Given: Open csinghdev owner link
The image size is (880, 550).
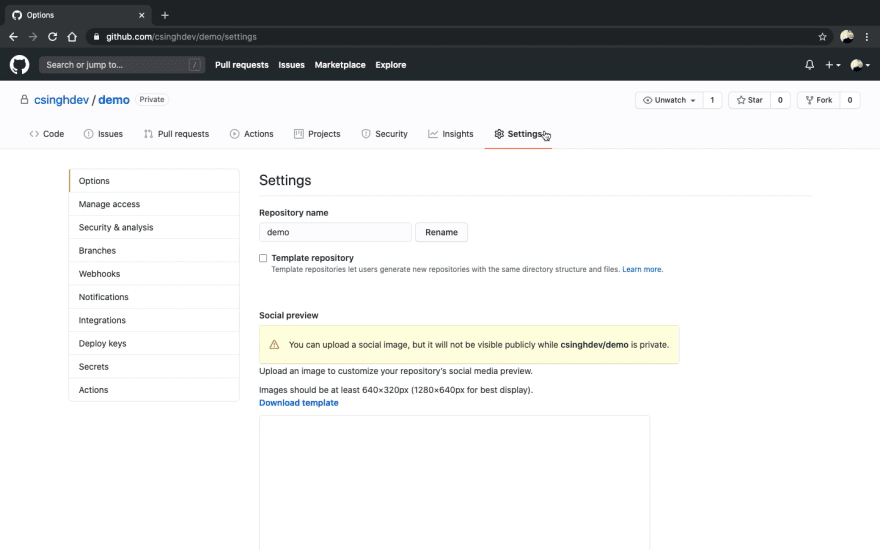Looking at the screenshot, I should point(61,100).
